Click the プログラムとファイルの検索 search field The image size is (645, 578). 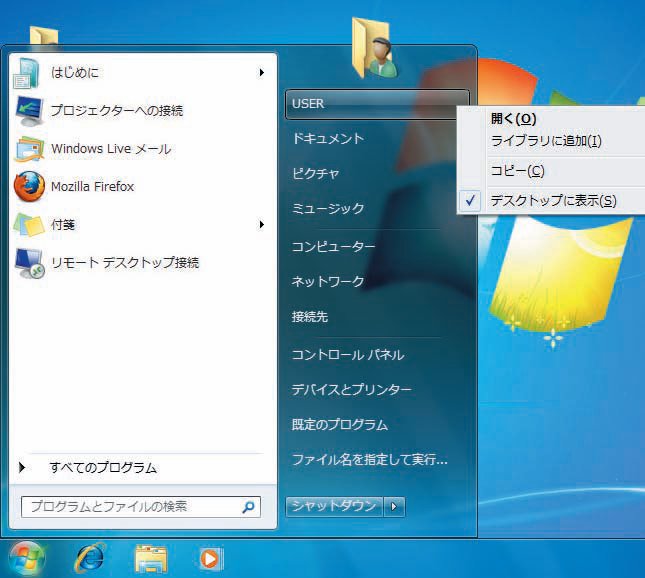tap(141, 507)
